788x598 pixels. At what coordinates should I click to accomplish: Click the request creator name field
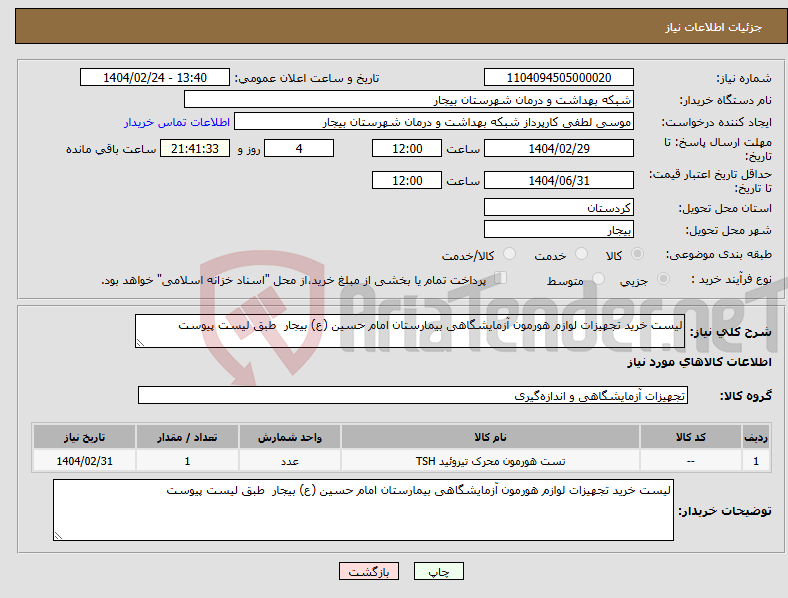[x=434, y=122]
